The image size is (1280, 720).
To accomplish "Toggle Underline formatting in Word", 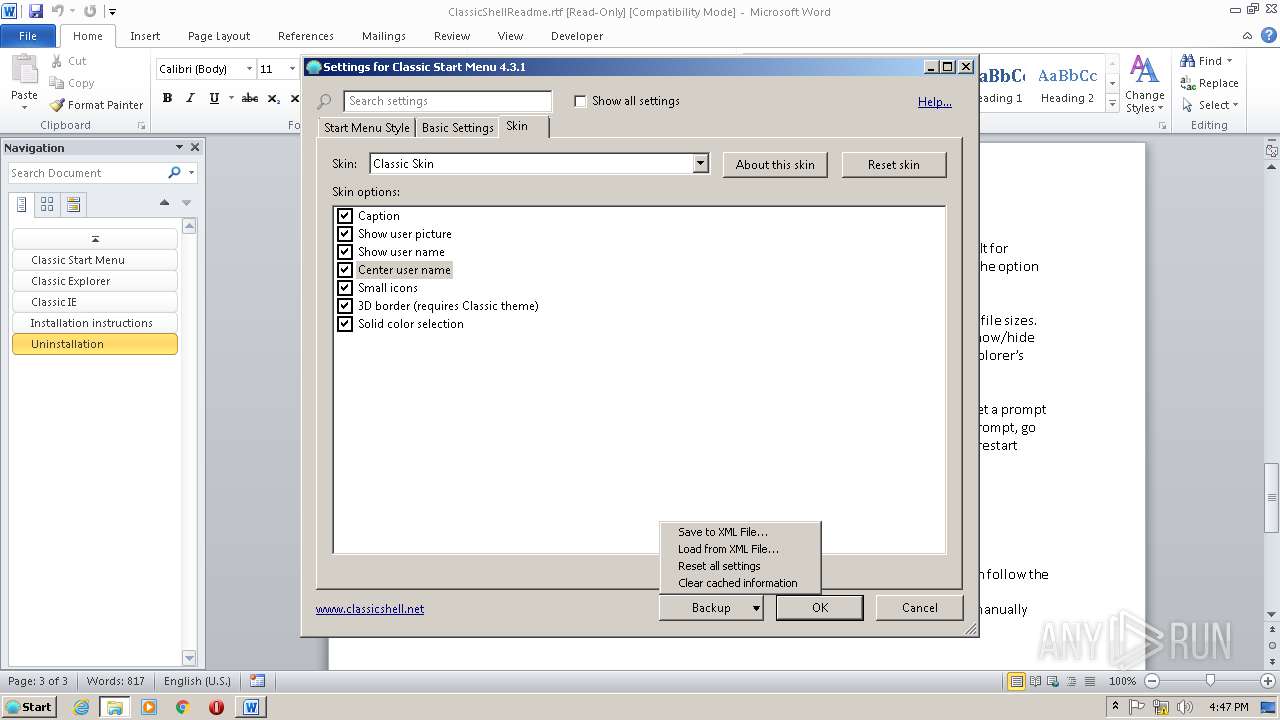I will tap(214, 98).
